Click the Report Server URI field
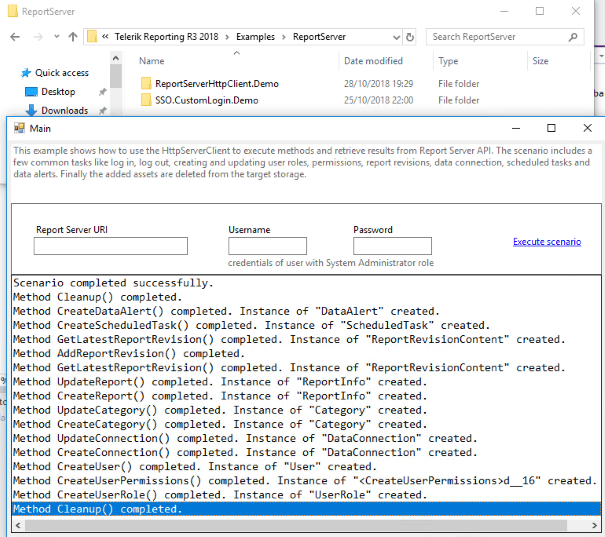The width and height of the screenshot is (605, 537). coord(111,246)
